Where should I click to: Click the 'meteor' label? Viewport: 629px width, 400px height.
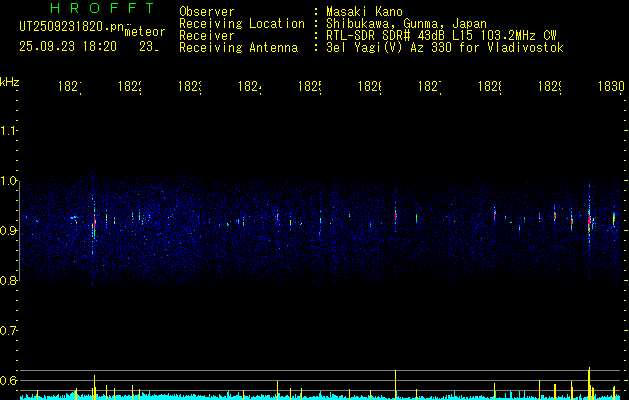(145, 32)
